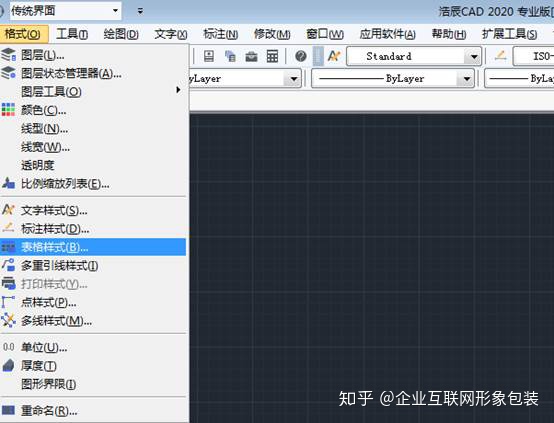
Task: Open the 绘图(D) menu
Action: click(x=121, y=34)
